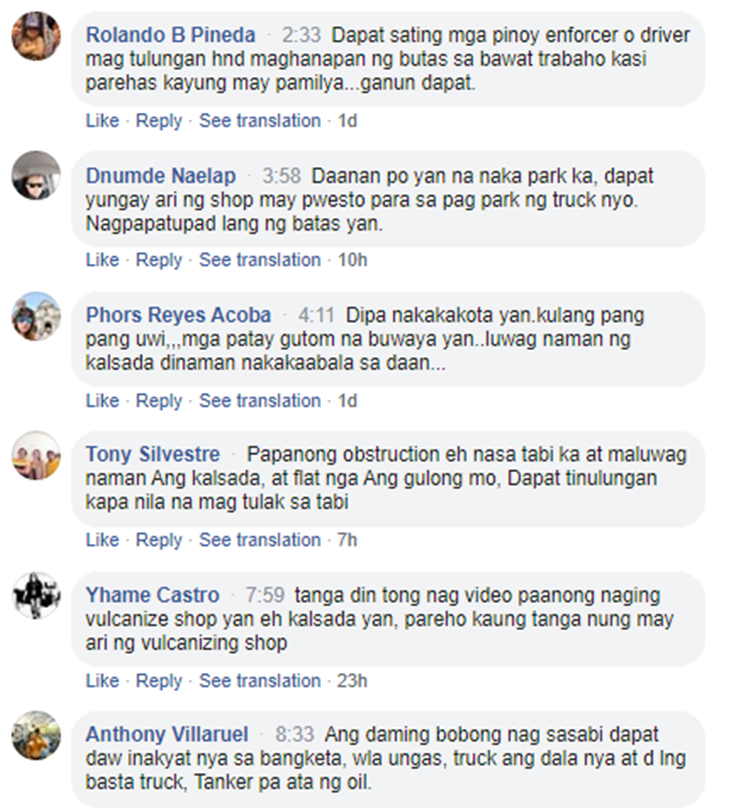The image size is (750, 808).
Task: Like Rolando B Pineda's comment
Action: (102, 121)
